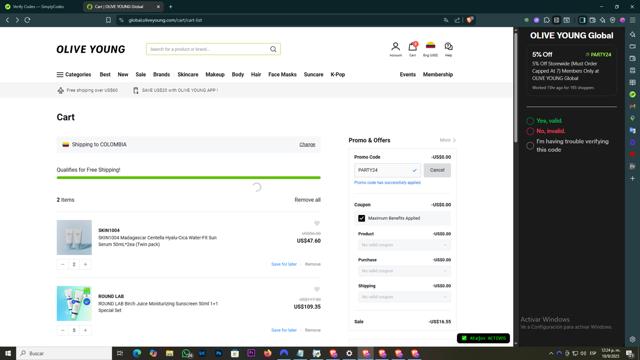
Task: Open the Face Masks menu item
Action: pos(282,75)
